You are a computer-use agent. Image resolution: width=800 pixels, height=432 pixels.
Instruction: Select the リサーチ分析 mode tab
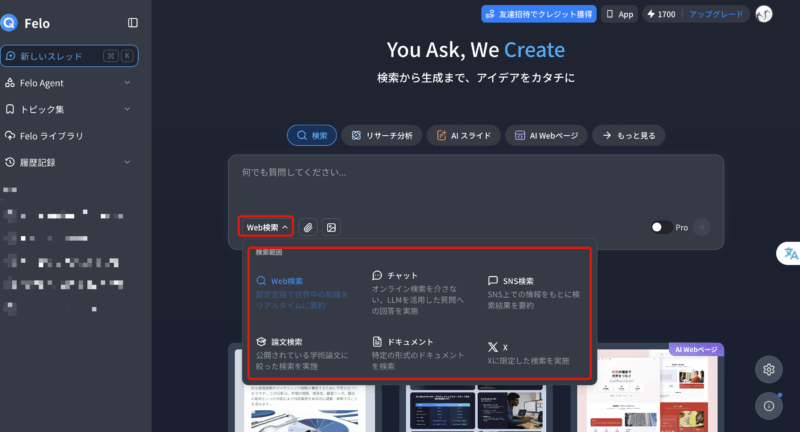[x=382, y=136]
